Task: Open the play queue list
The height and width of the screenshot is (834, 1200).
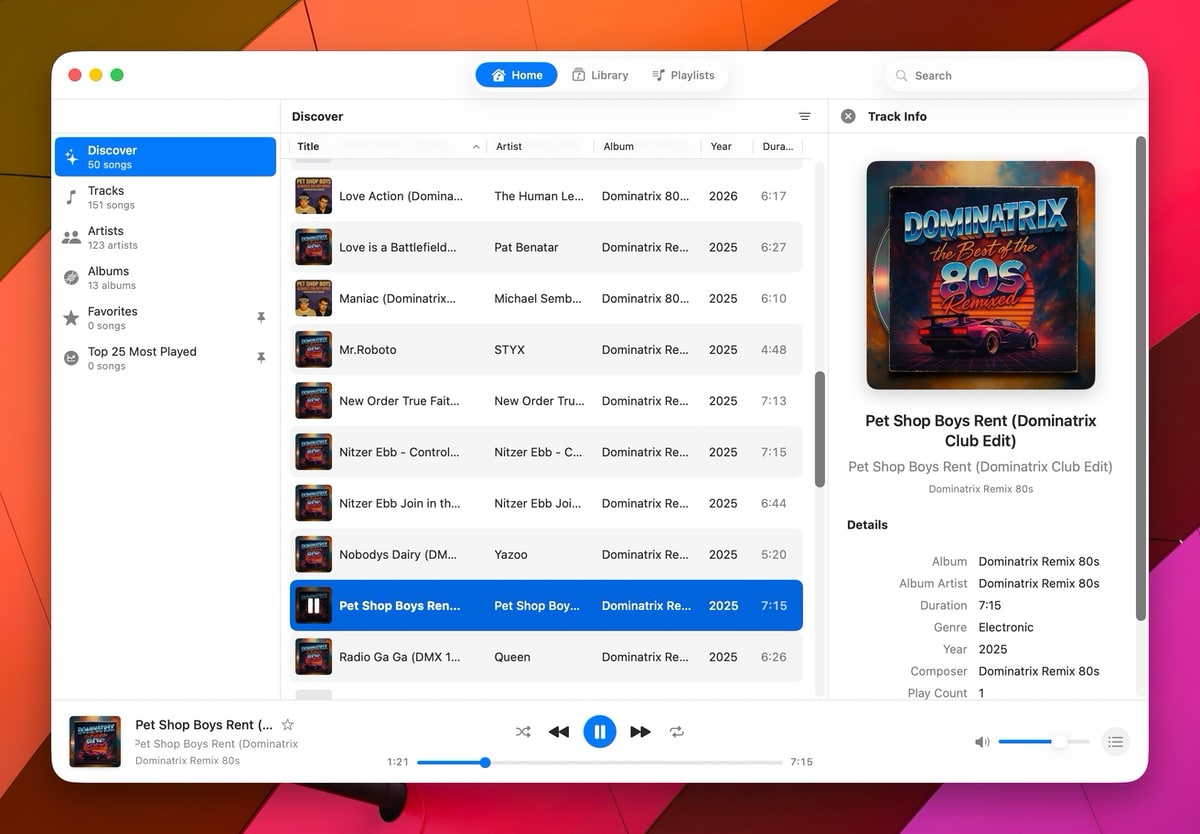Action: click(1116, 742)
